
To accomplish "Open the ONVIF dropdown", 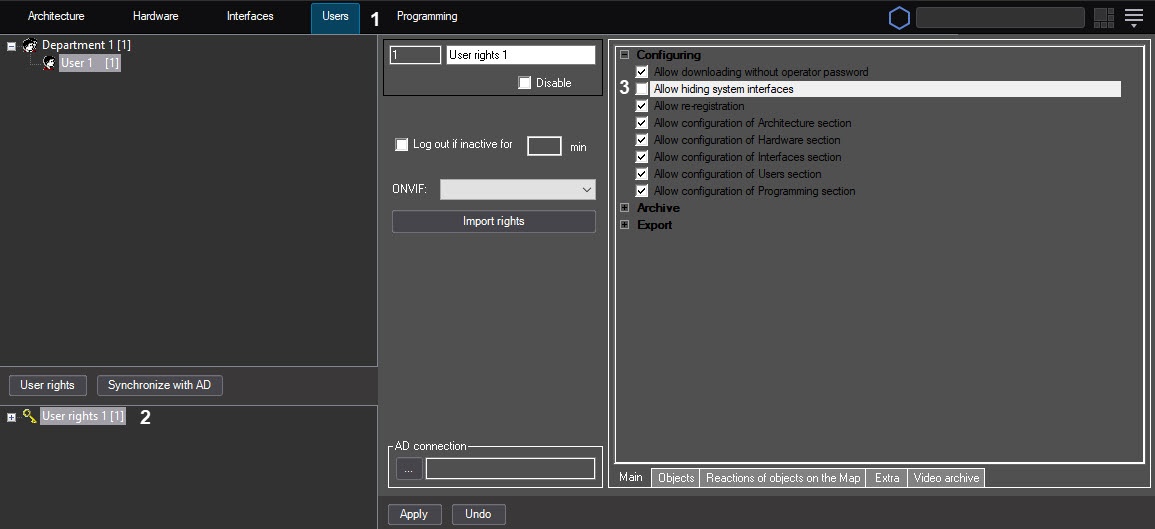I will click(x=517, y=189).
